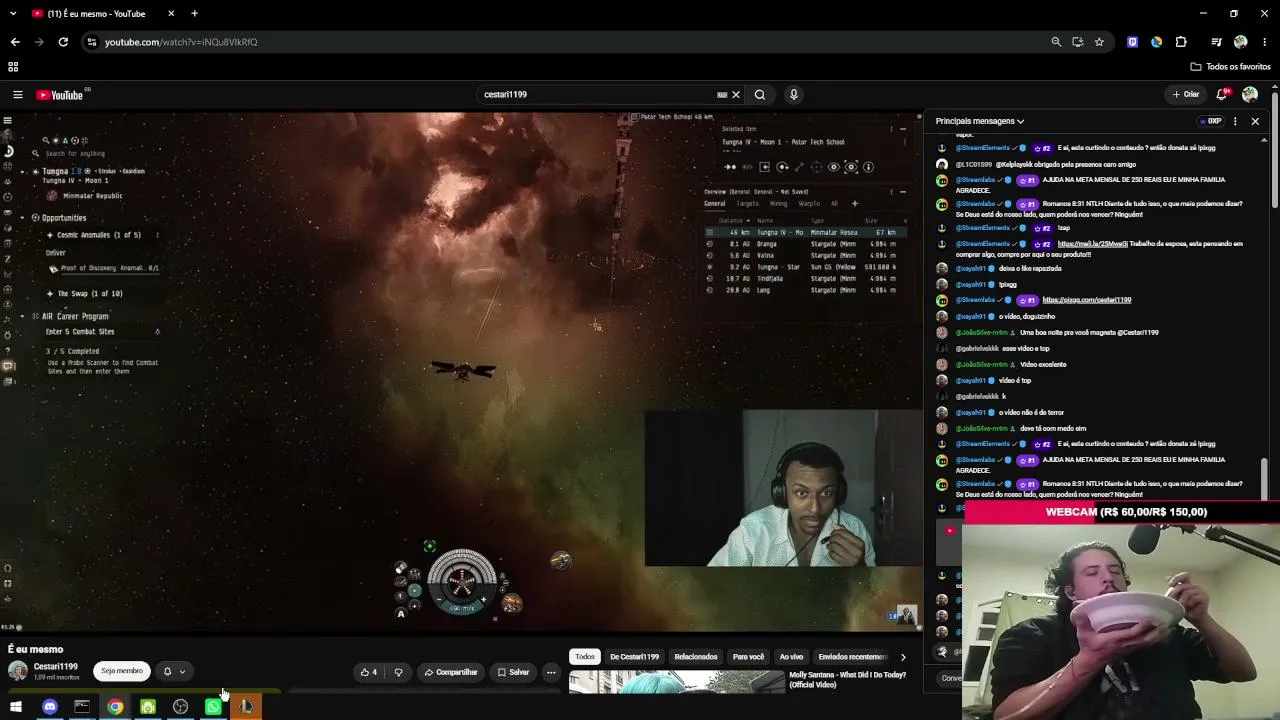The height and width of the screenshot is (720, 1280).
Task: Open the Criar create menu
Action: point(1186,95)
